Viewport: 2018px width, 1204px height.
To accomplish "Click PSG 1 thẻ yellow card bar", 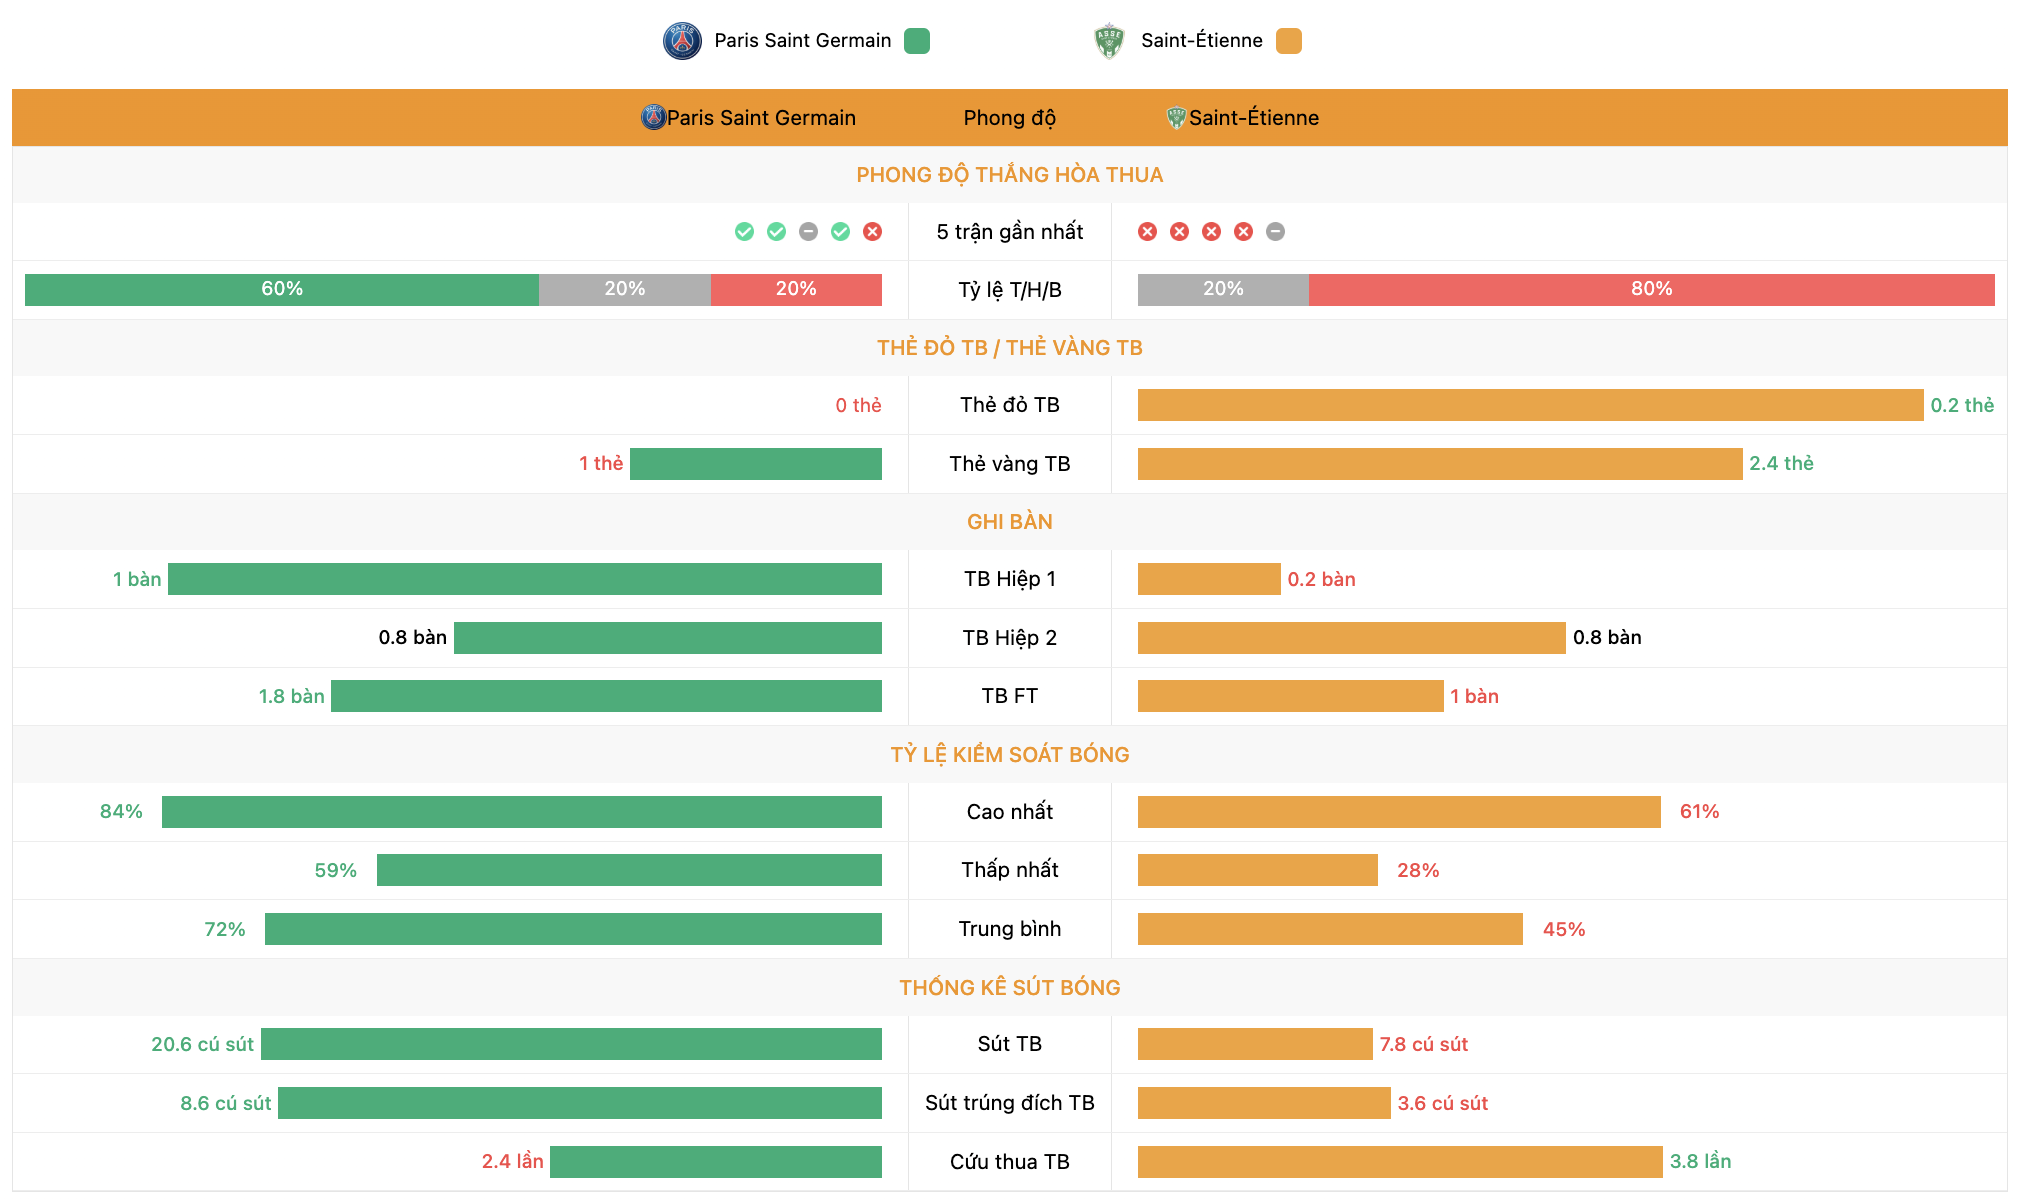I will 756,464.
